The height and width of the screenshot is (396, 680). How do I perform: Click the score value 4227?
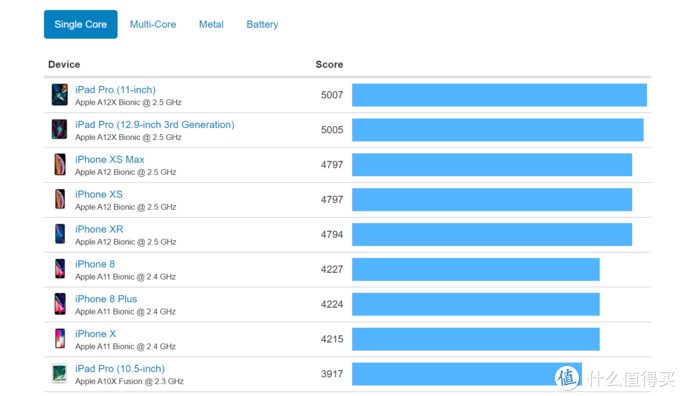coord(332,269)
